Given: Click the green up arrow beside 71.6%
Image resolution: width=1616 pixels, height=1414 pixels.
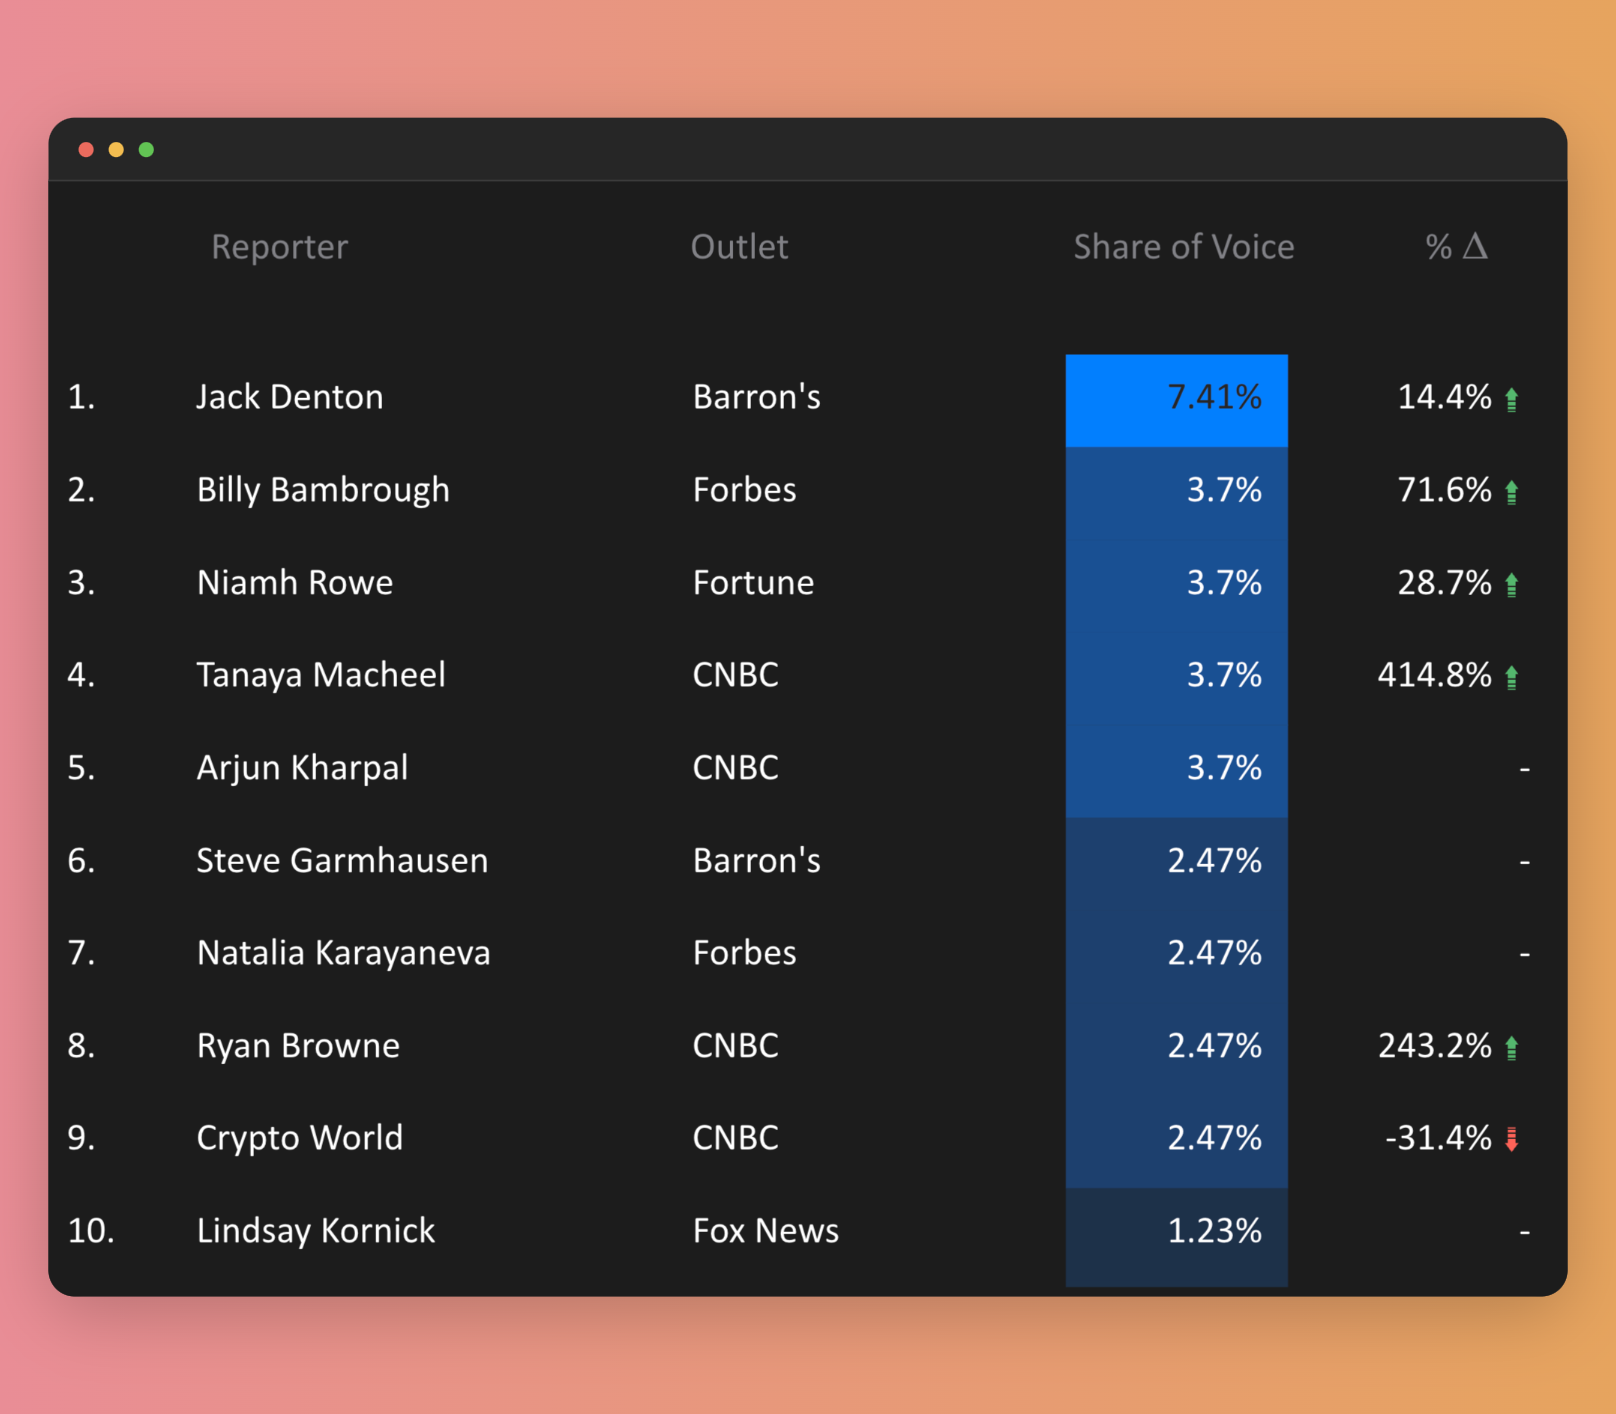Looking at the screenshot, I should [1511, 492].
